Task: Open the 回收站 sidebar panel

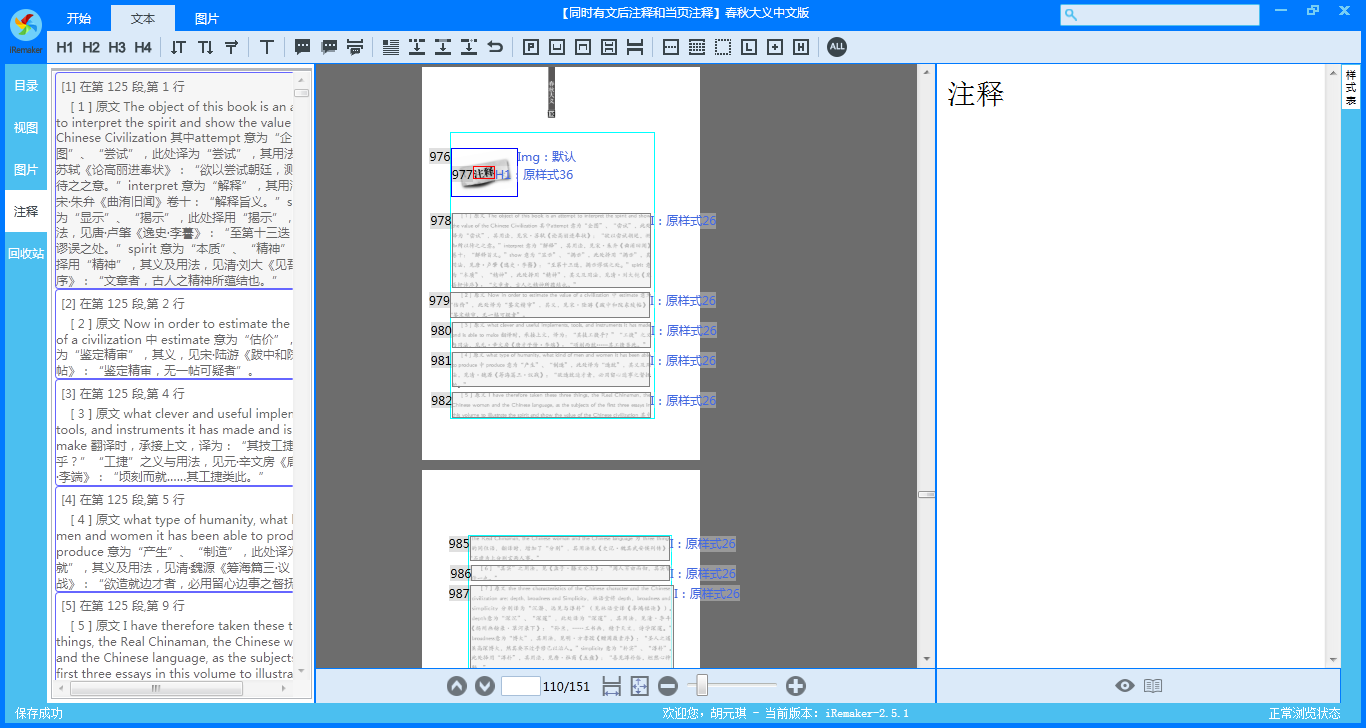Action: pos(26,253)
